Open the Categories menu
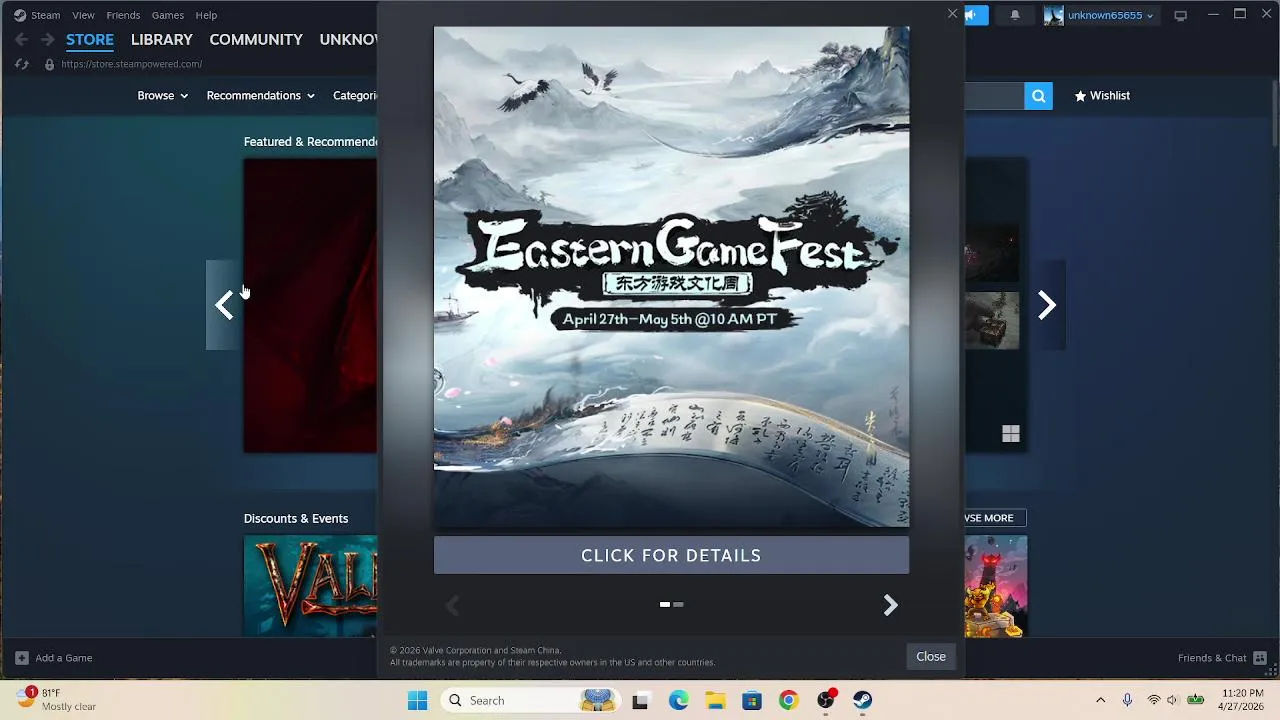This screenshot has height=720, width=1280. [355, 96]
